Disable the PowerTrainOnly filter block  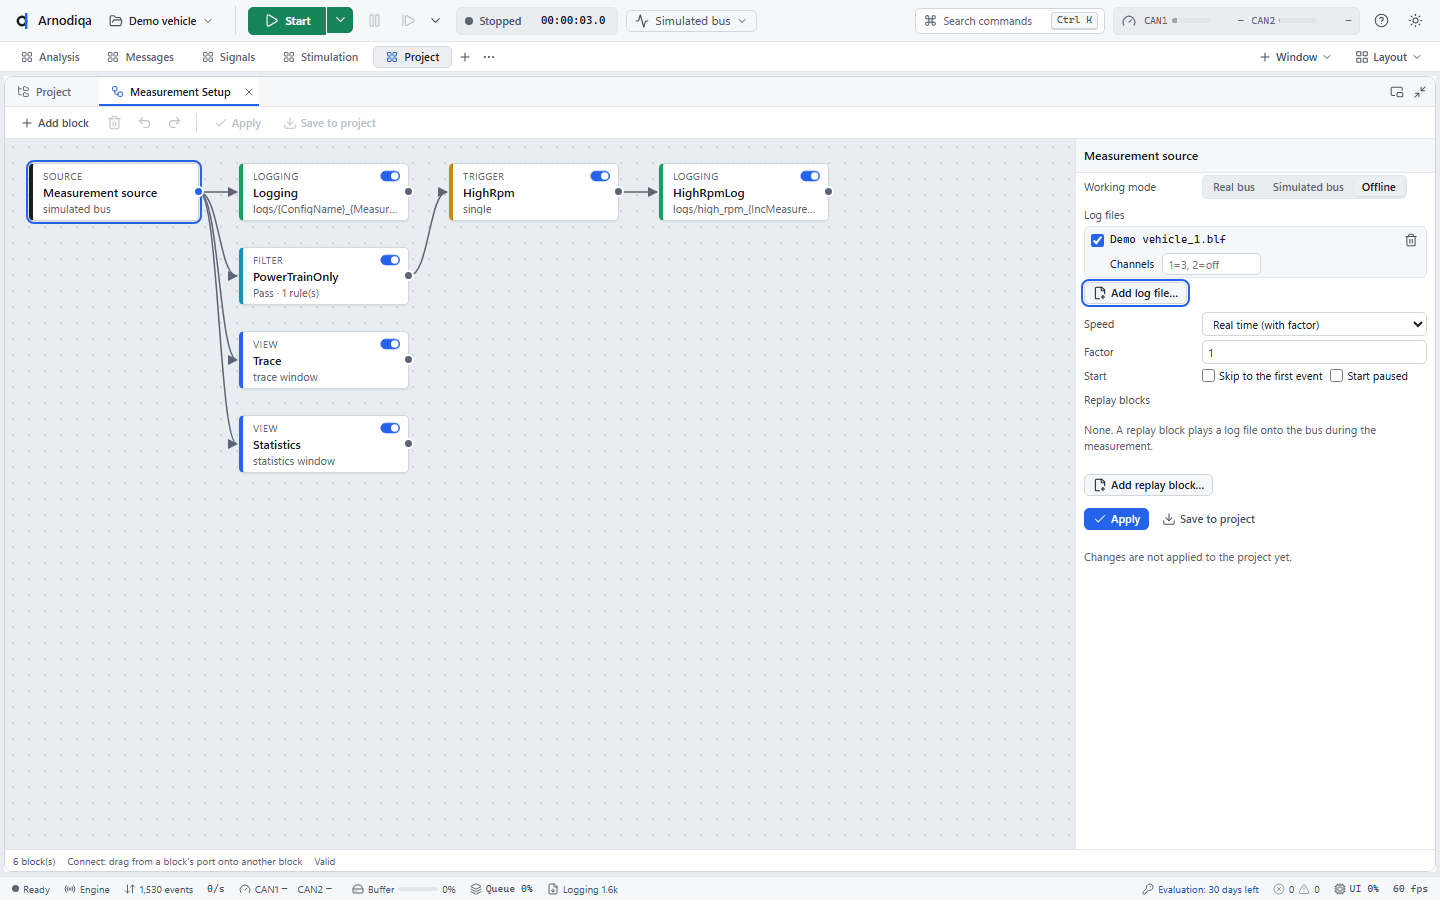[390, 260]
